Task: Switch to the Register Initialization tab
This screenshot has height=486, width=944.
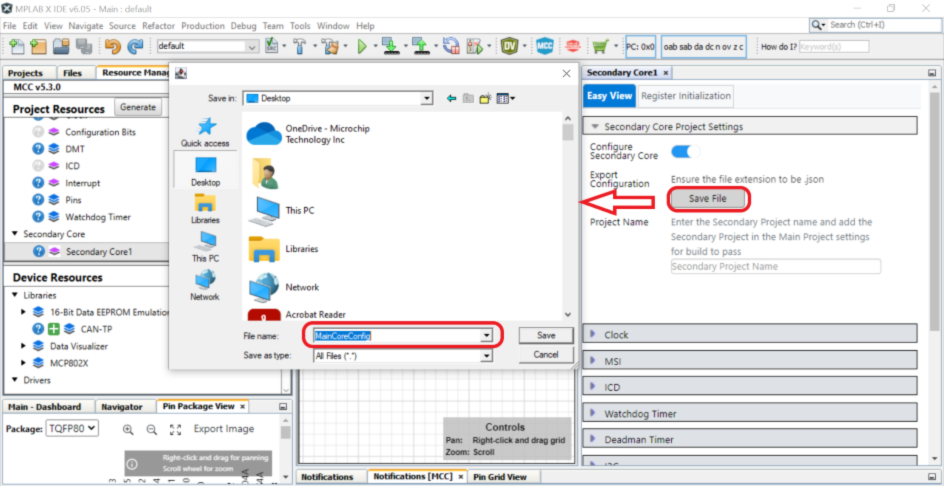Action: coord(686,96)
